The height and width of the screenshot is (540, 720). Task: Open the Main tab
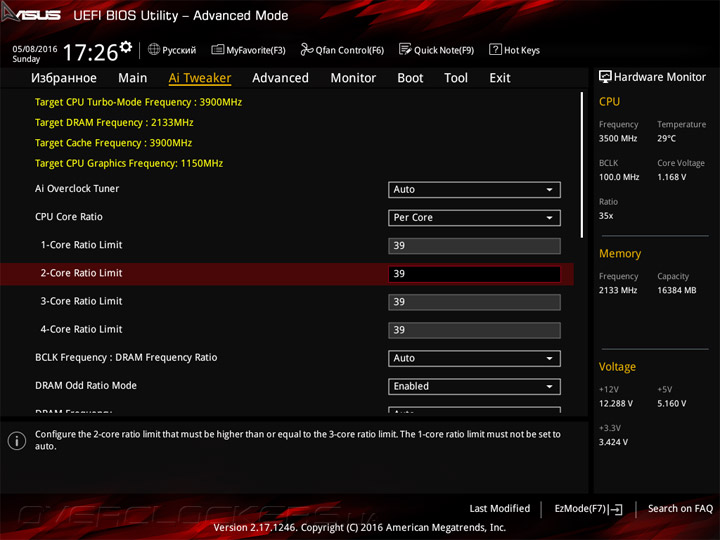pos(133,78)
